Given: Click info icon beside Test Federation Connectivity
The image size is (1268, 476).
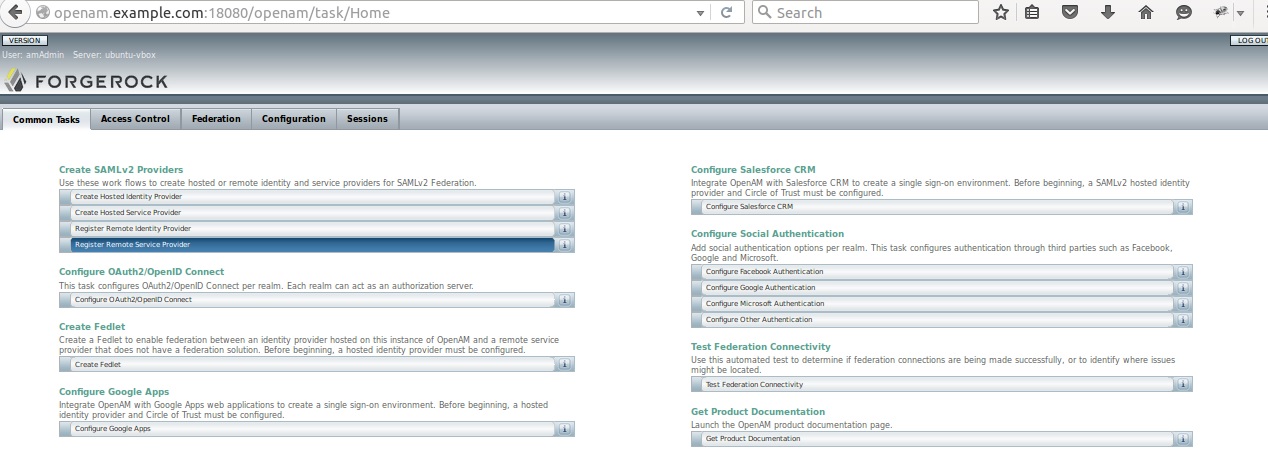Looking at the screenshot, I should point(1182,385).
